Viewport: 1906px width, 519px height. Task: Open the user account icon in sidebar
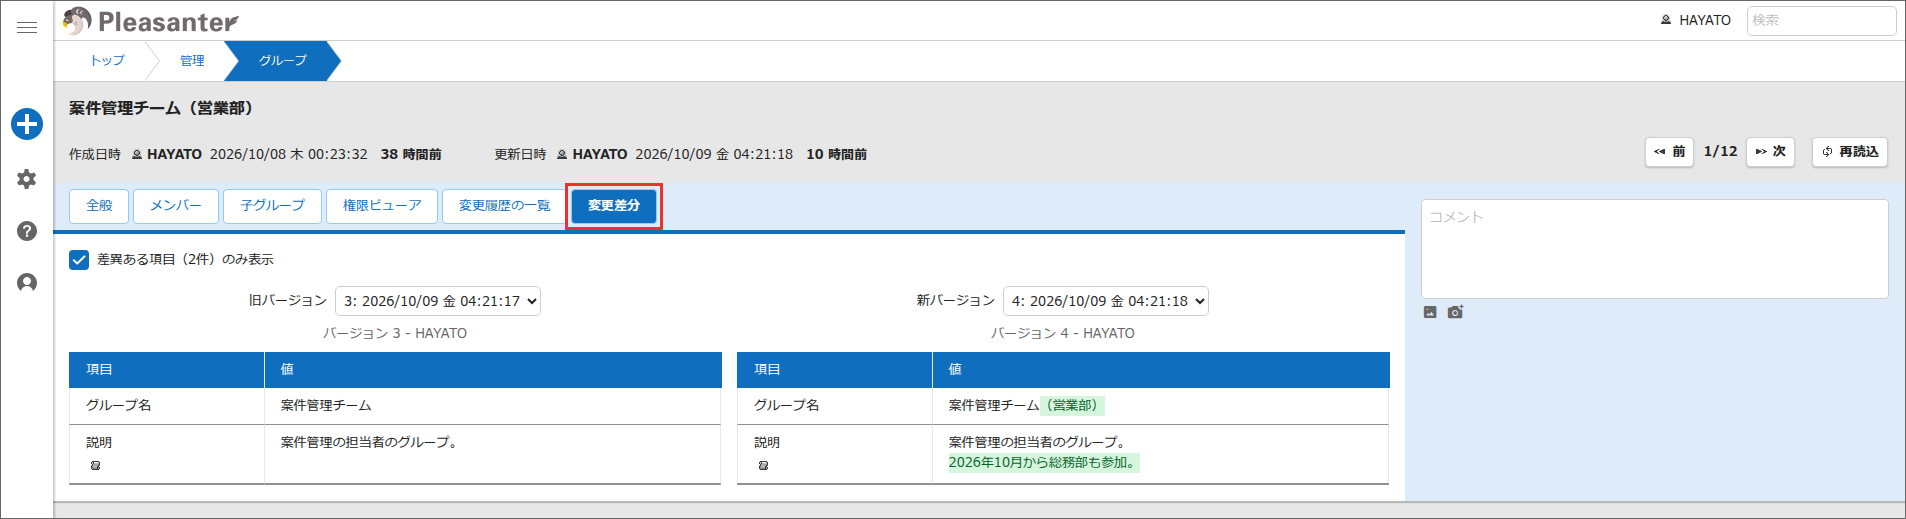(27, 283)
